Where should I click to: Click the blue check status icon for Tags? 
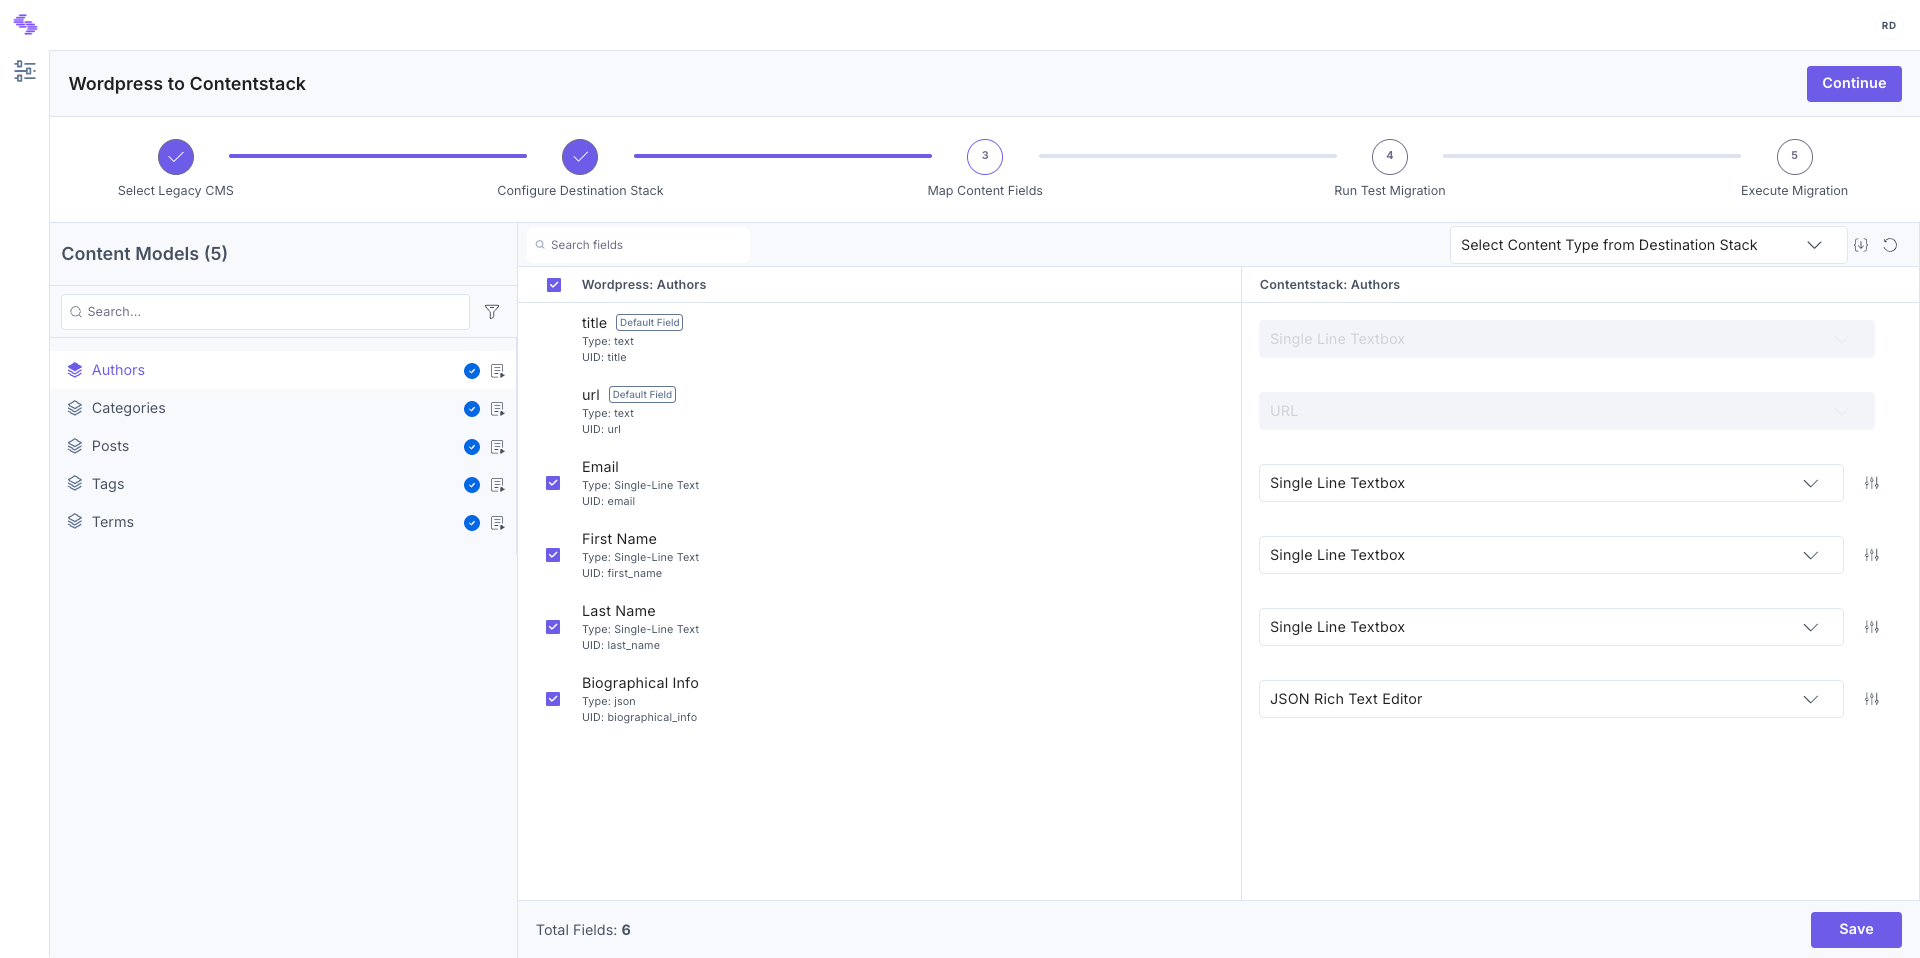coord(472,485)
